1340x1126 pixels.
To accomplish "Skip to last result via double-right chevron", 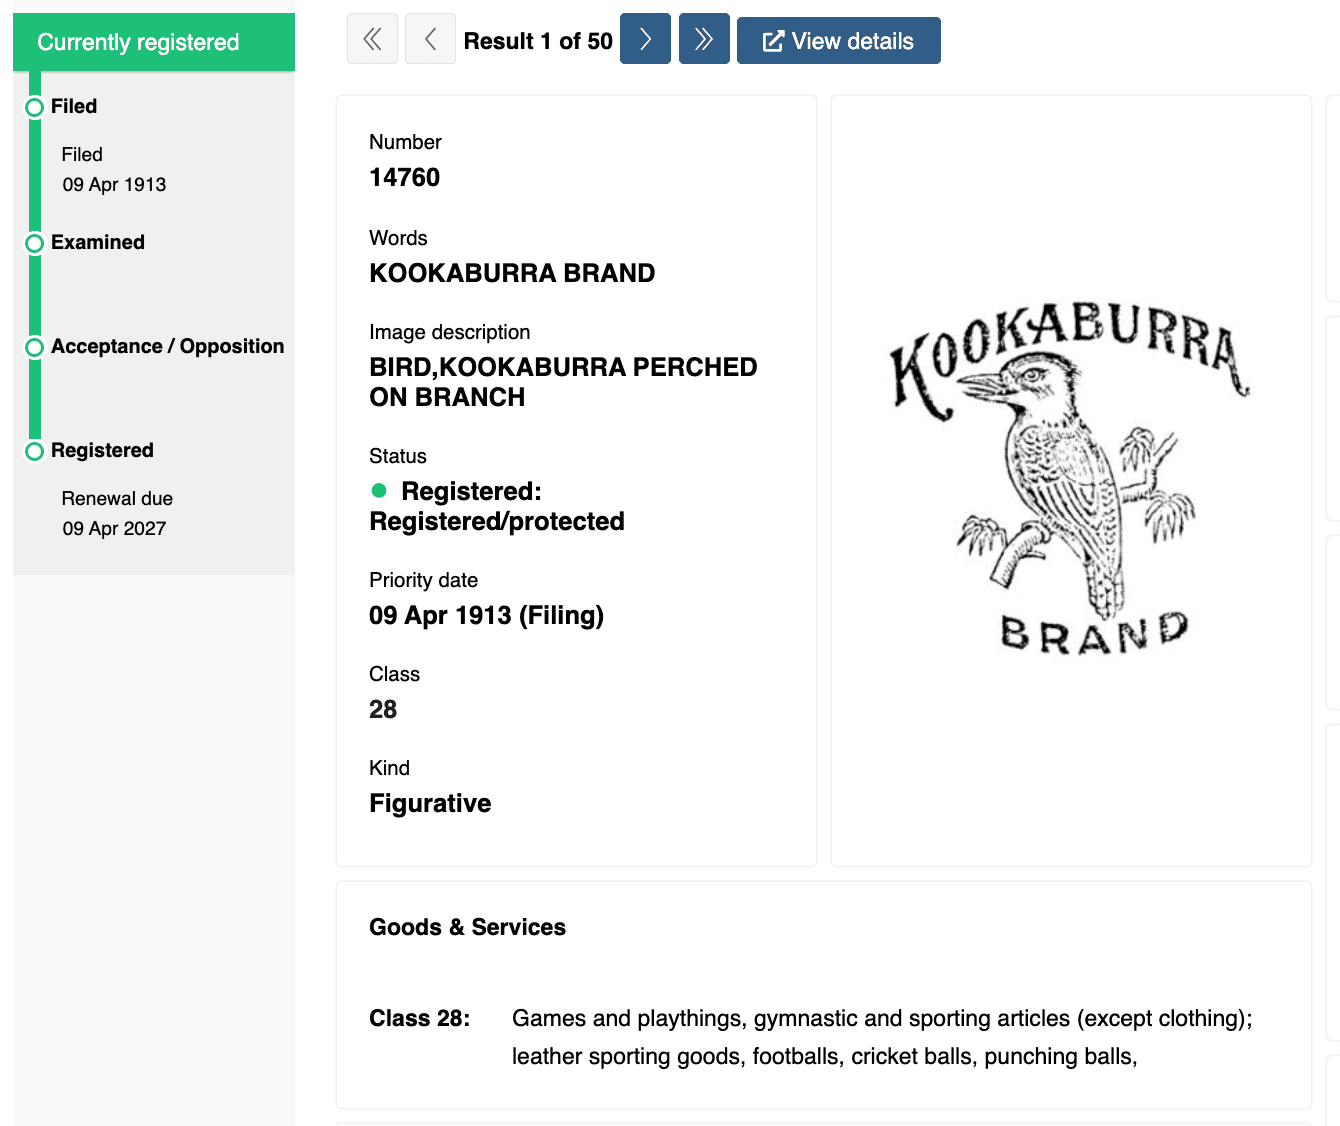I will click(704, 39).
